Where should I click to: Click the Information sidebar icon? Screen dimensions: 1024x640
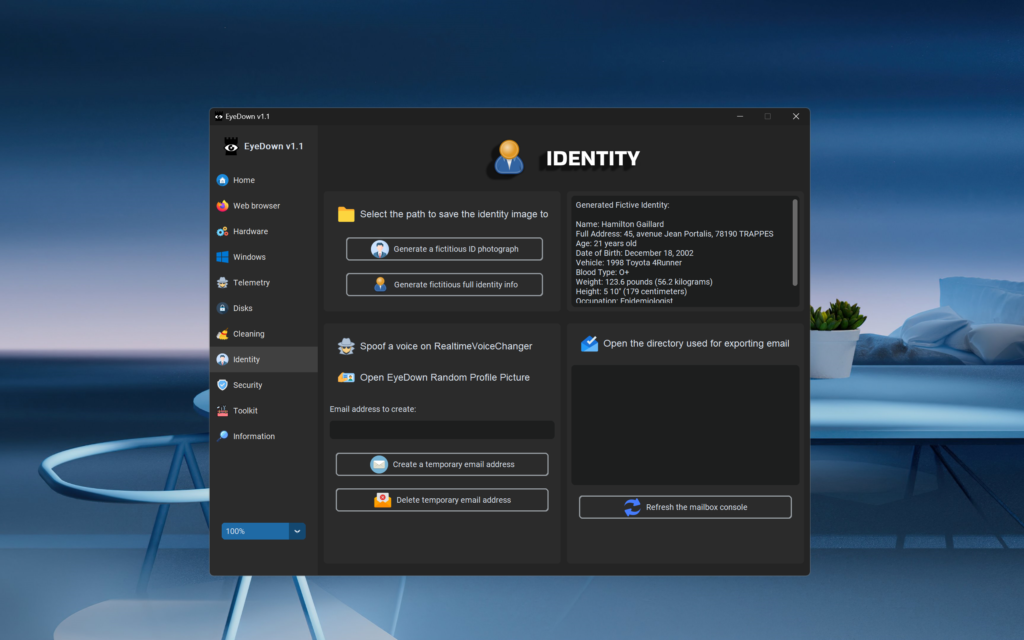(222, 436)
